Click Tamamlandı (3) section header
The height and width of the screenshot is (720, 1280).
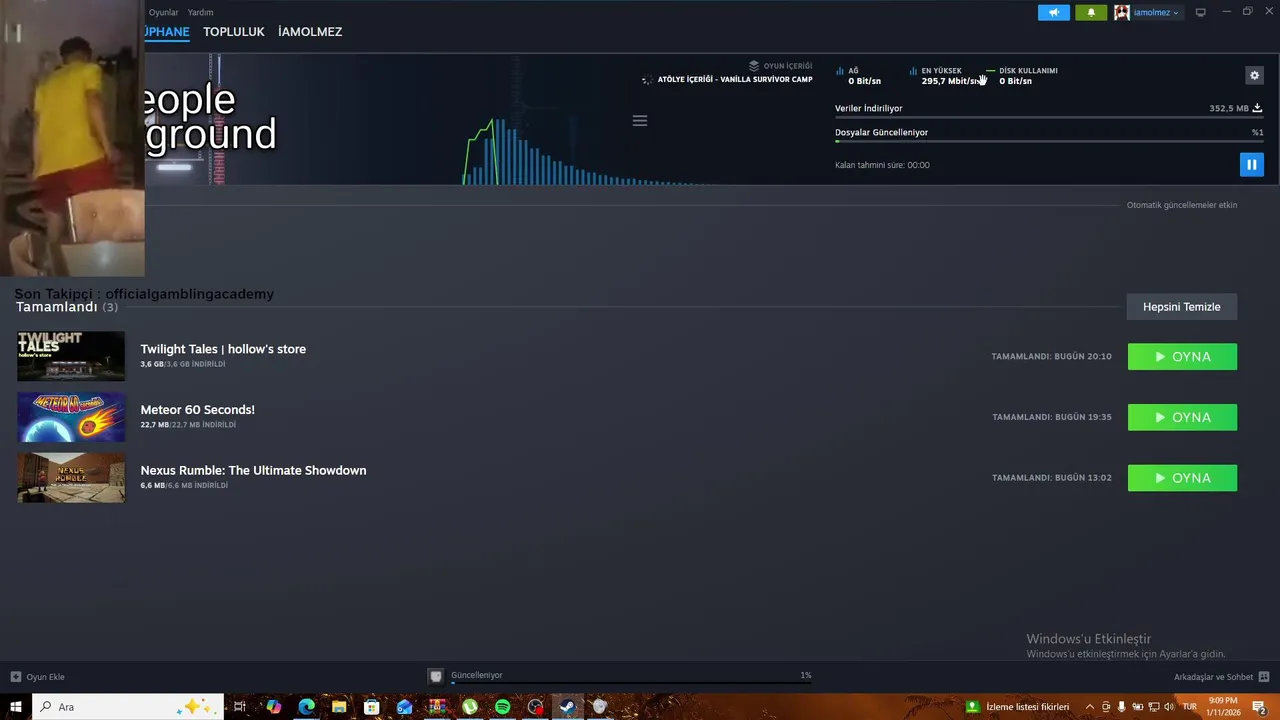pos(66,307)
